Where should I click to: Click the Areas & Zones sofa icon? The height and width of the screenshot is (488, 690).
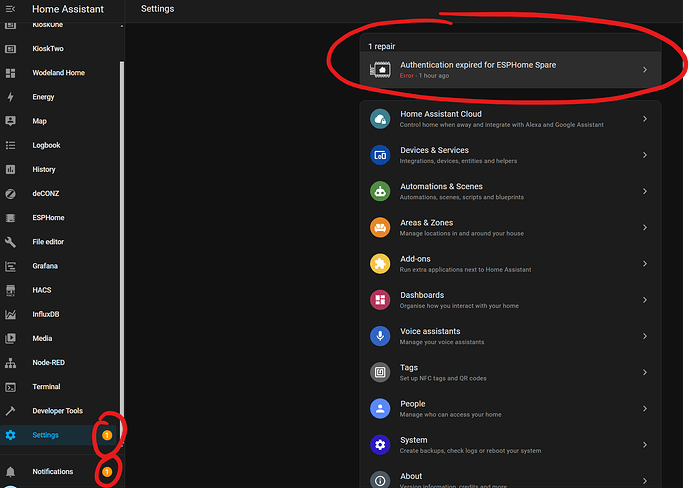[380, 227]
